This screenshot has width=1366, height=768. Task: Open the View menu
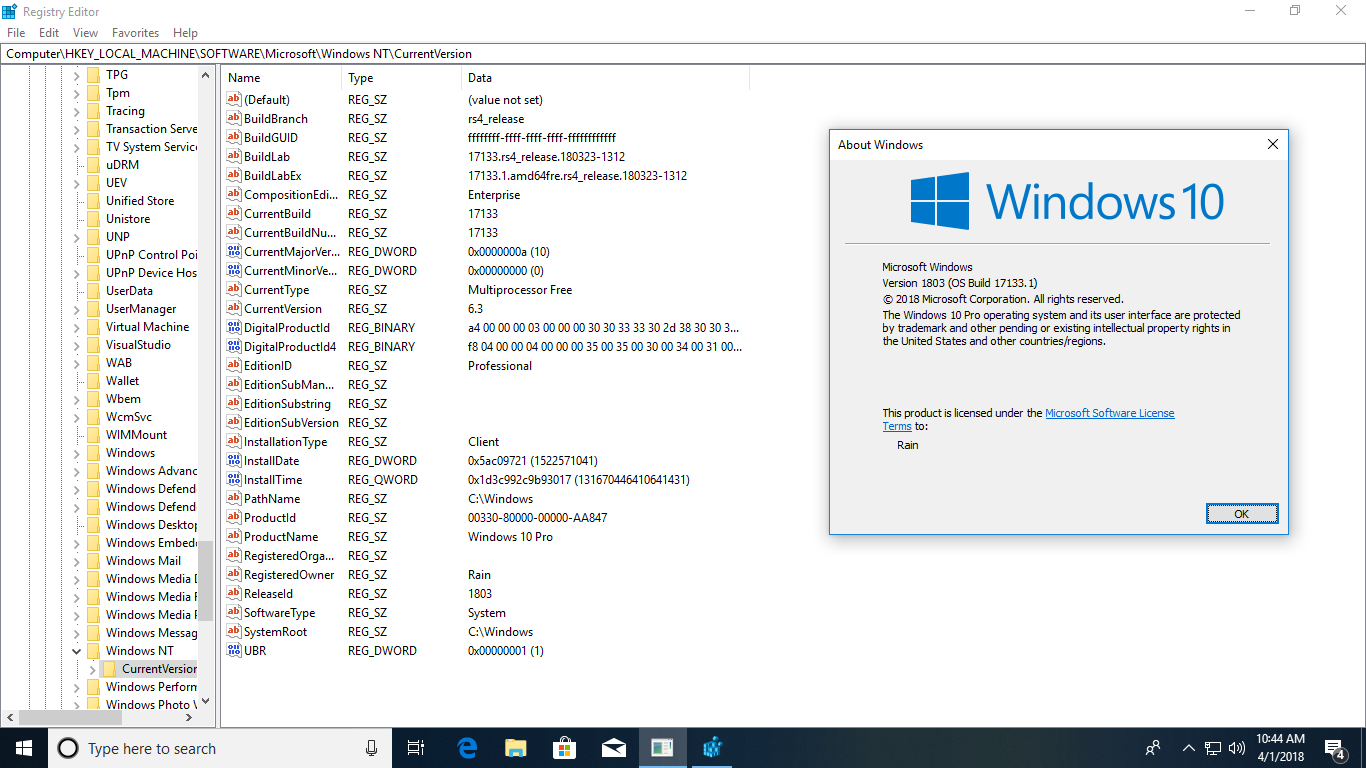click(x=85, y=33)
